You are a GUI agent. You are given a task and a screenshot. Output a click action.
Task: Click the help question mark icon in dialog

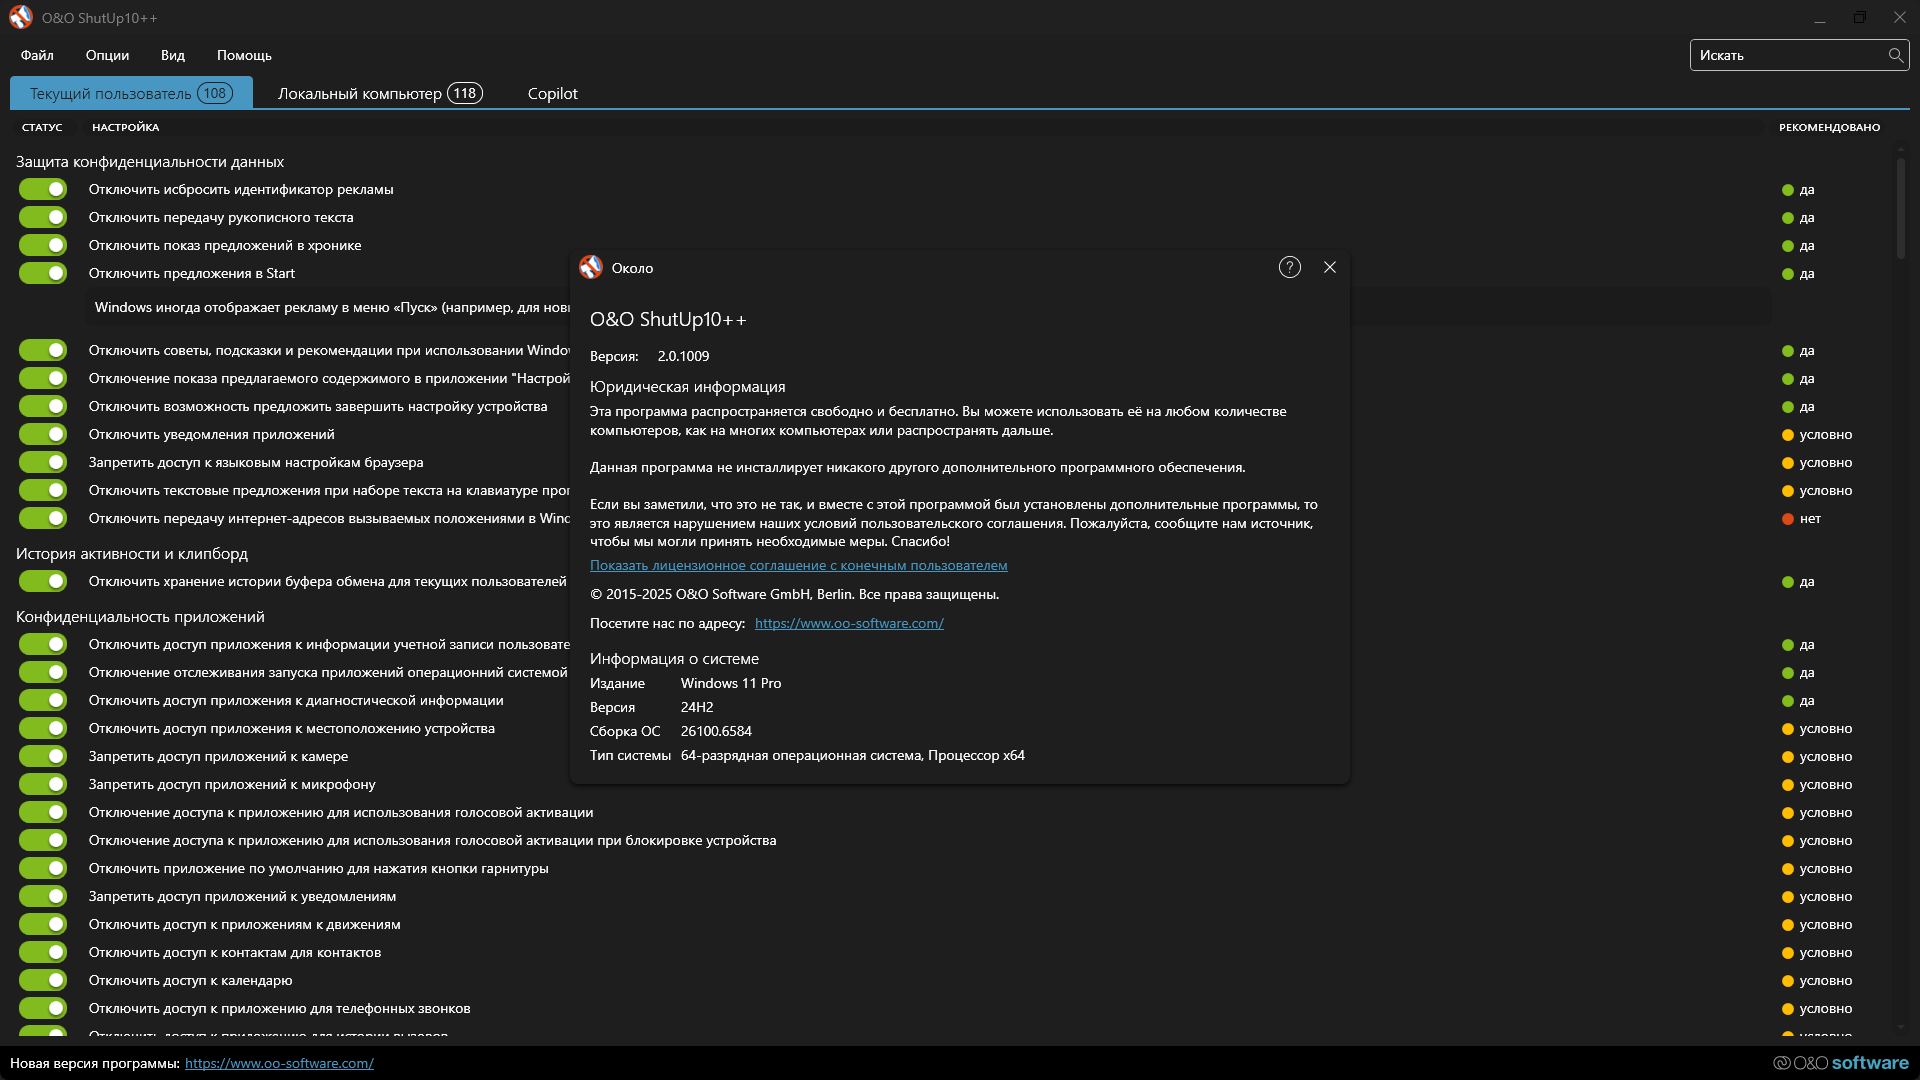[x=1290, y=267]
